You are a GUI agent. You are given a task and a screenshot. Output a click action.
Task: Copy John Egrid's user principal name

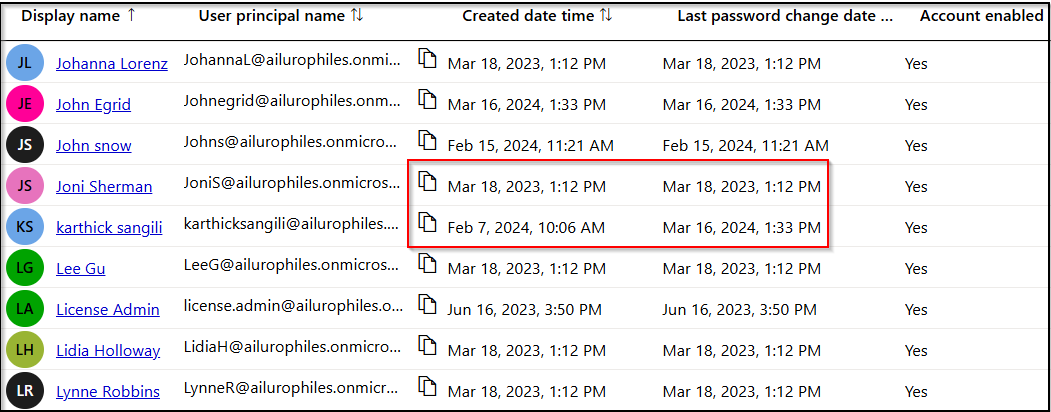click(x=428, y=101)
